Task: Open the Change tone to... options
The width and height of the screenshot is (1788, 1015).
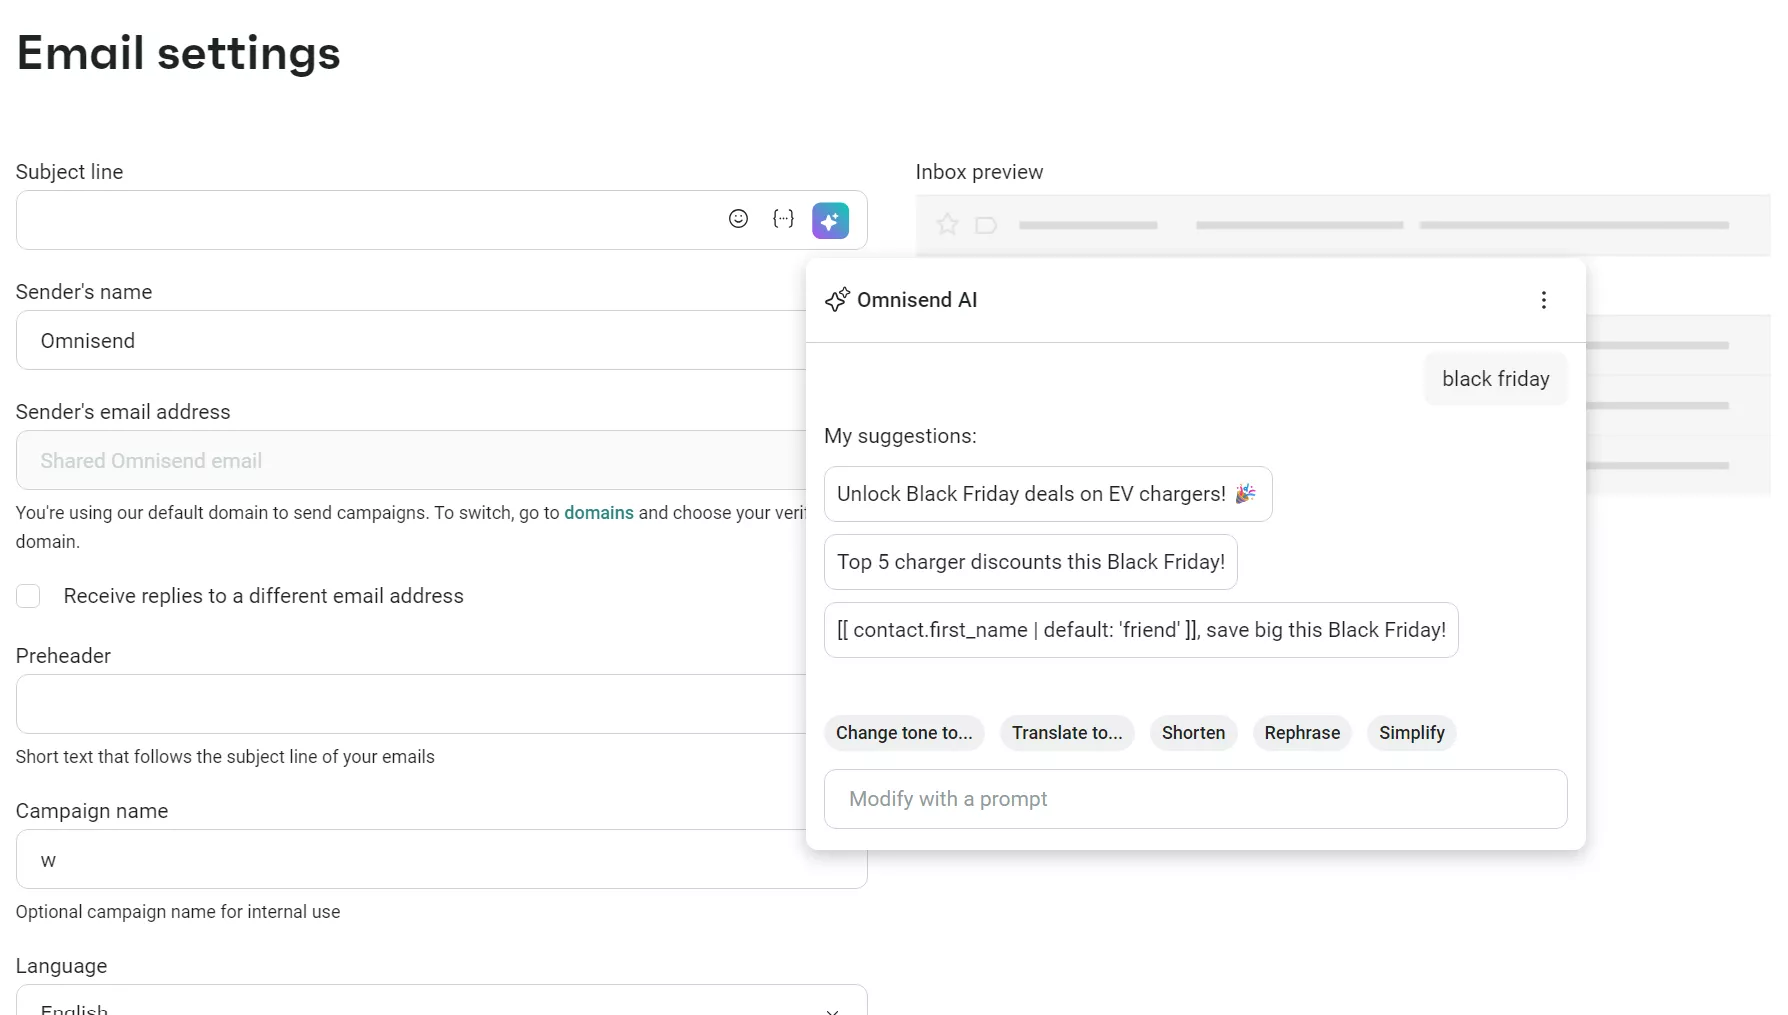Action: click(904, 733)
